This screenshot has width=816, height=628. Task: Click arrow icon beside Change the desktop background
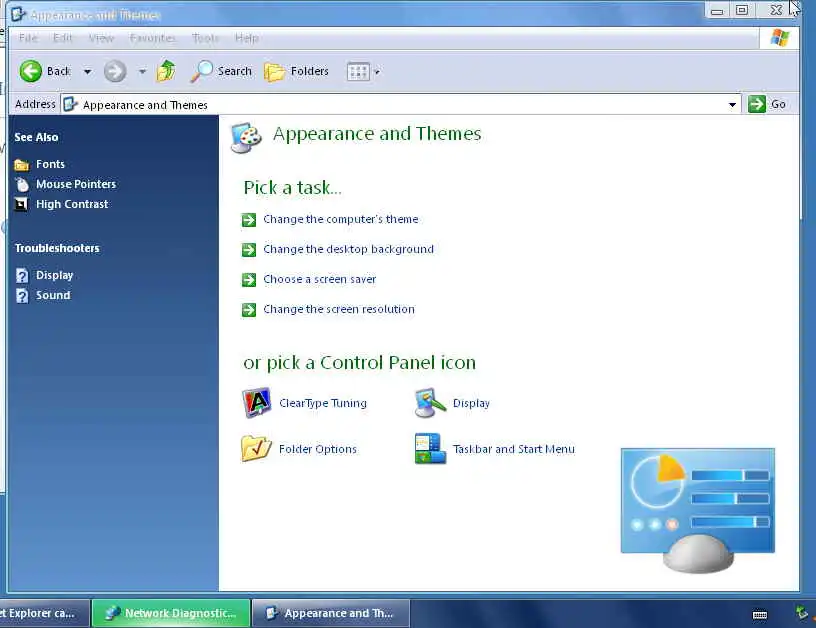coord(249,250)
